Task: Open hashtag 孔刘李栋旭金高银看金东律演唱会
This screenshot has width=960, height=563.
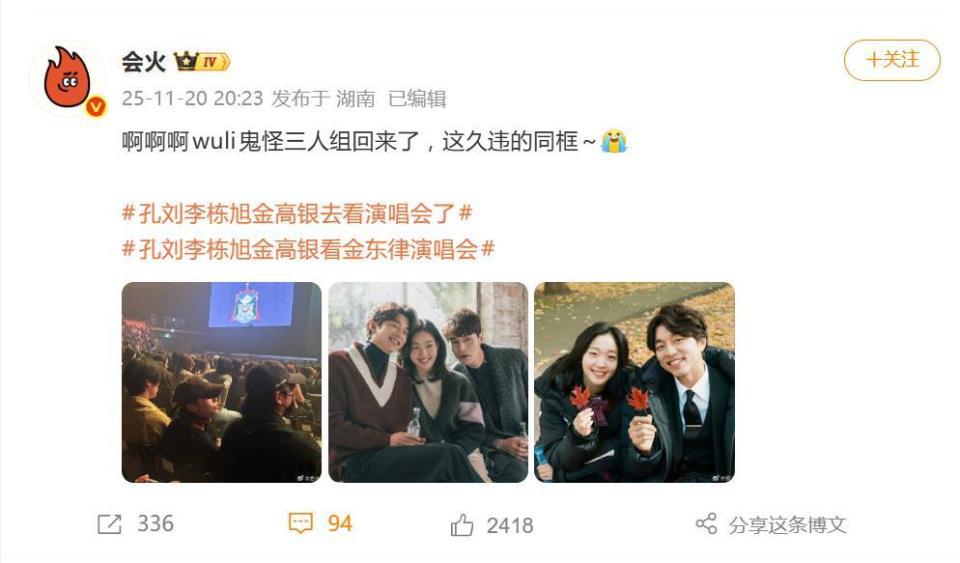Action: pos(308,249)
